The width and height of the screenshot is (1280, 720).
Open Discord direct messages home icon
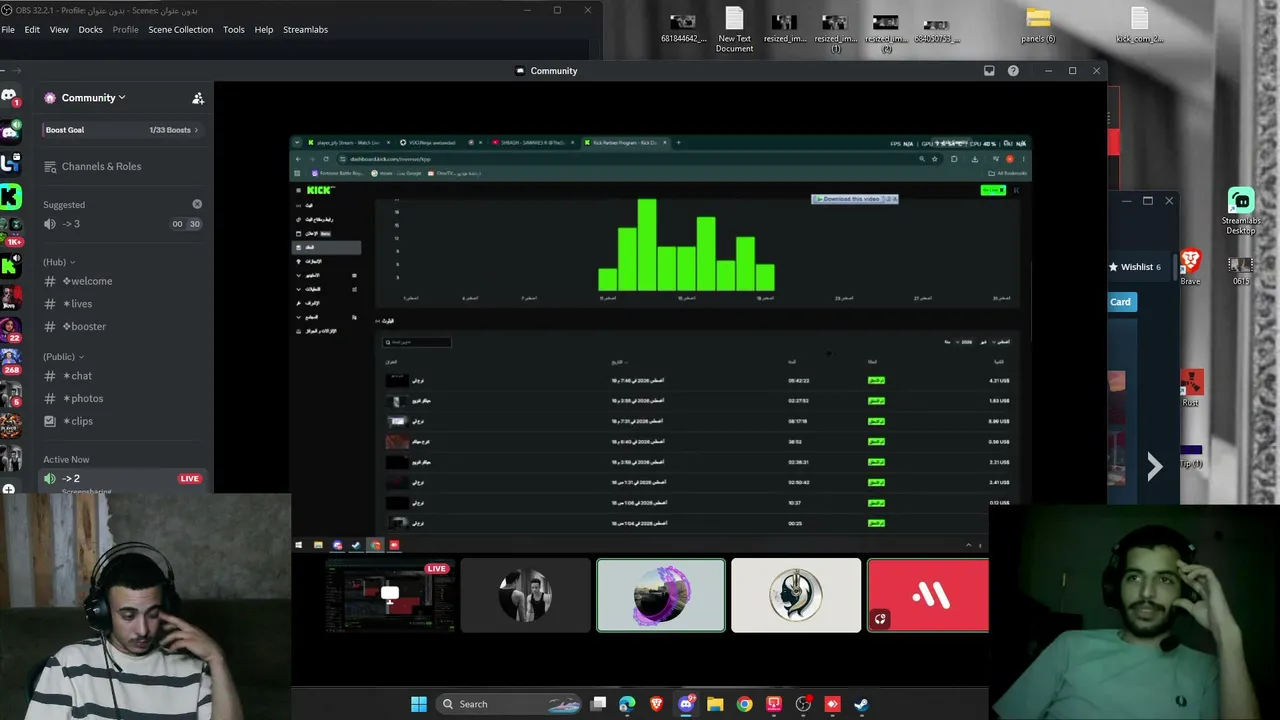(x=10, y=96)
